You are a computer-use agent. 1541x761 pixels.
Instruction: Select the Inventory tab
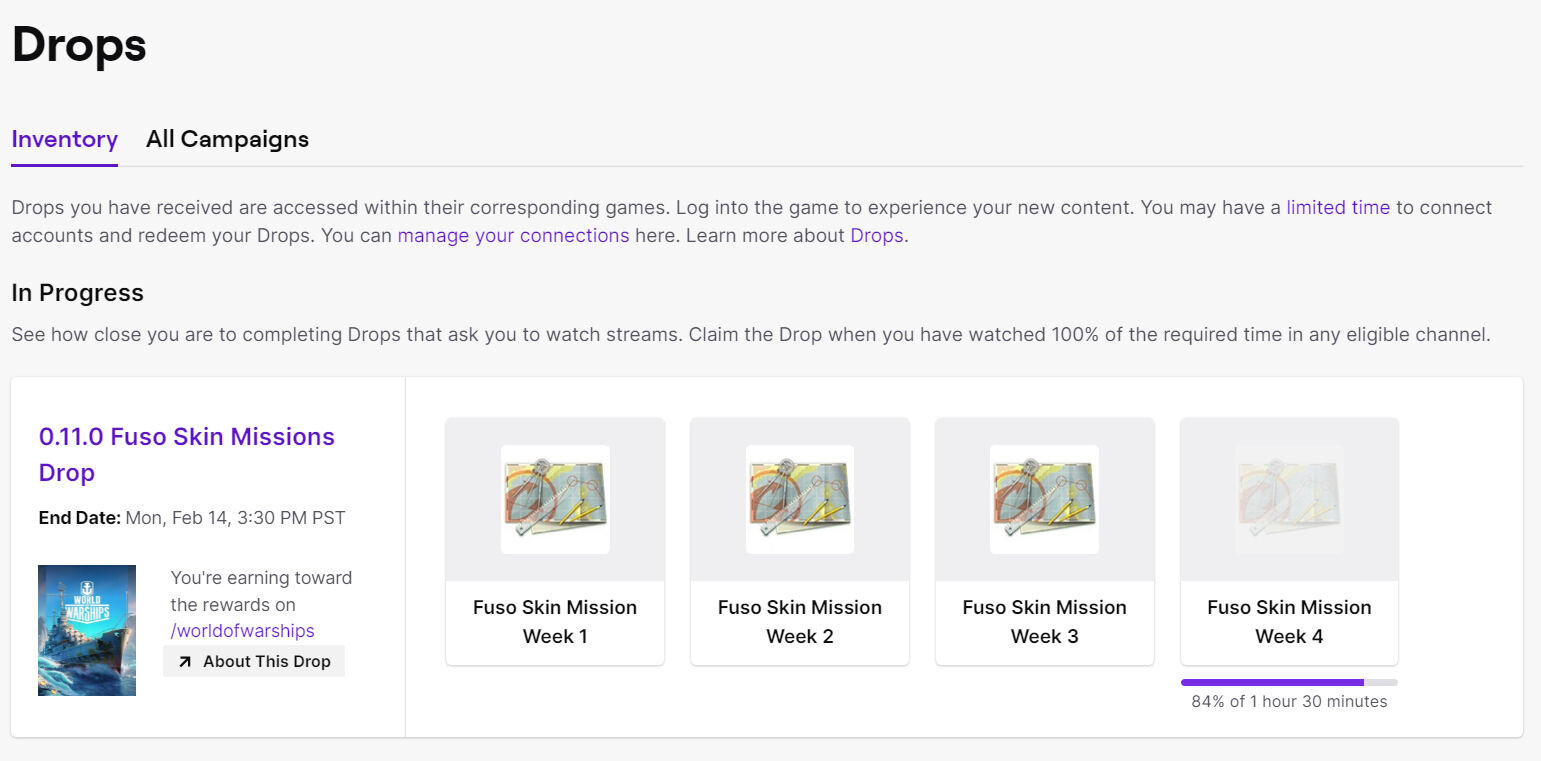(x=65, y=139)
